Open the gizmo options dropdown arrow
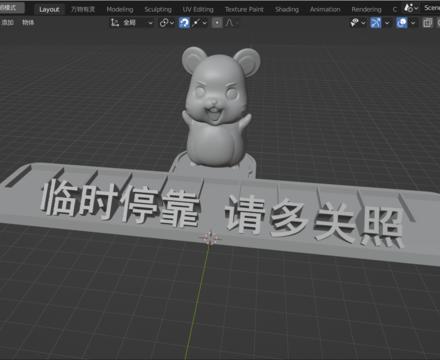 (387, 23)
